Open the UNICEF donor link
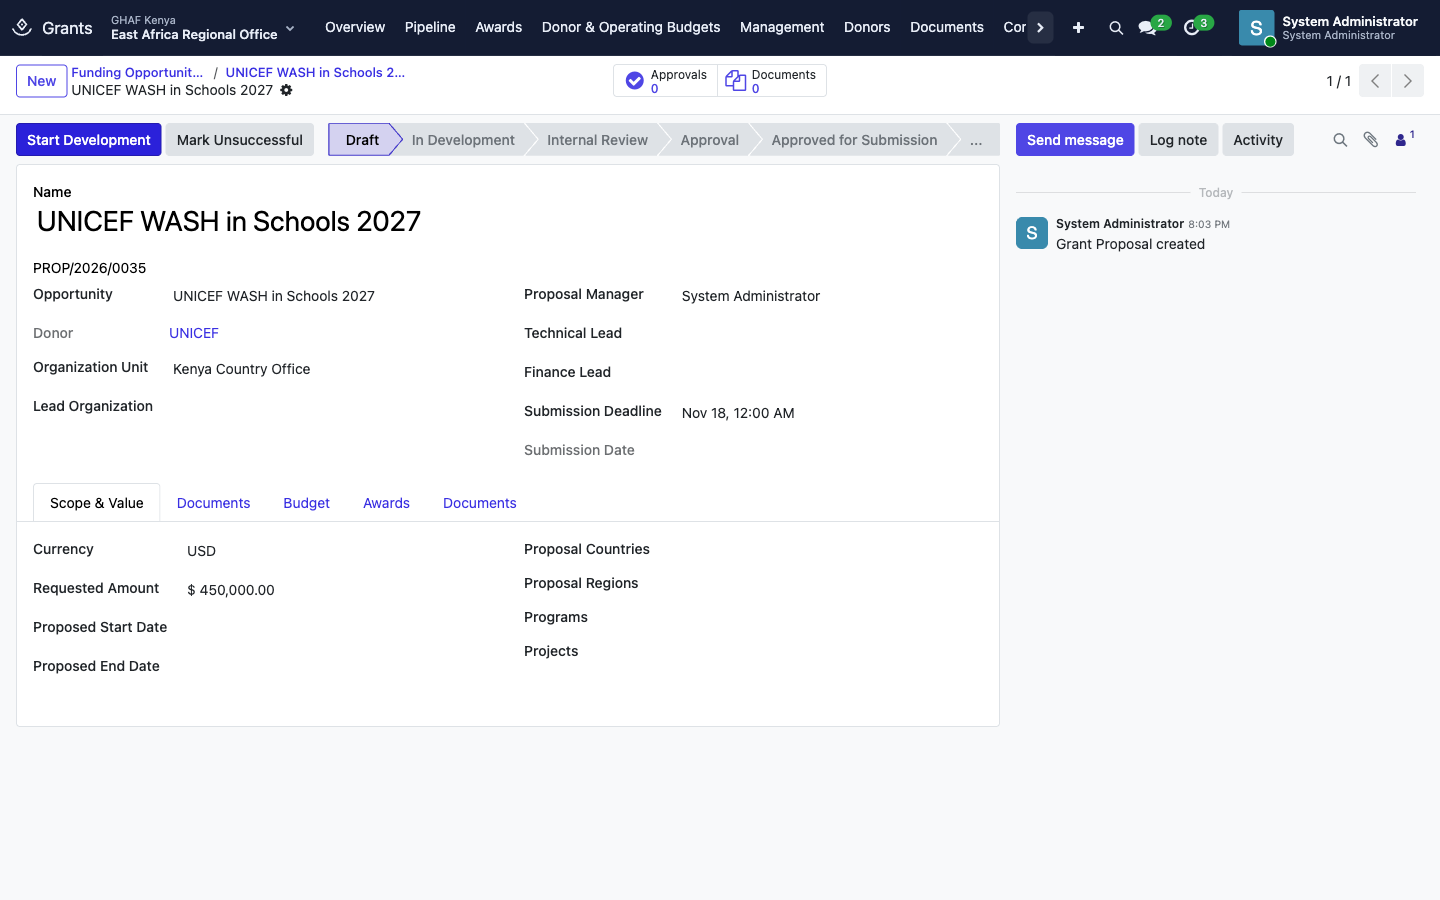 pyautogui.click(x=194, y=333)
